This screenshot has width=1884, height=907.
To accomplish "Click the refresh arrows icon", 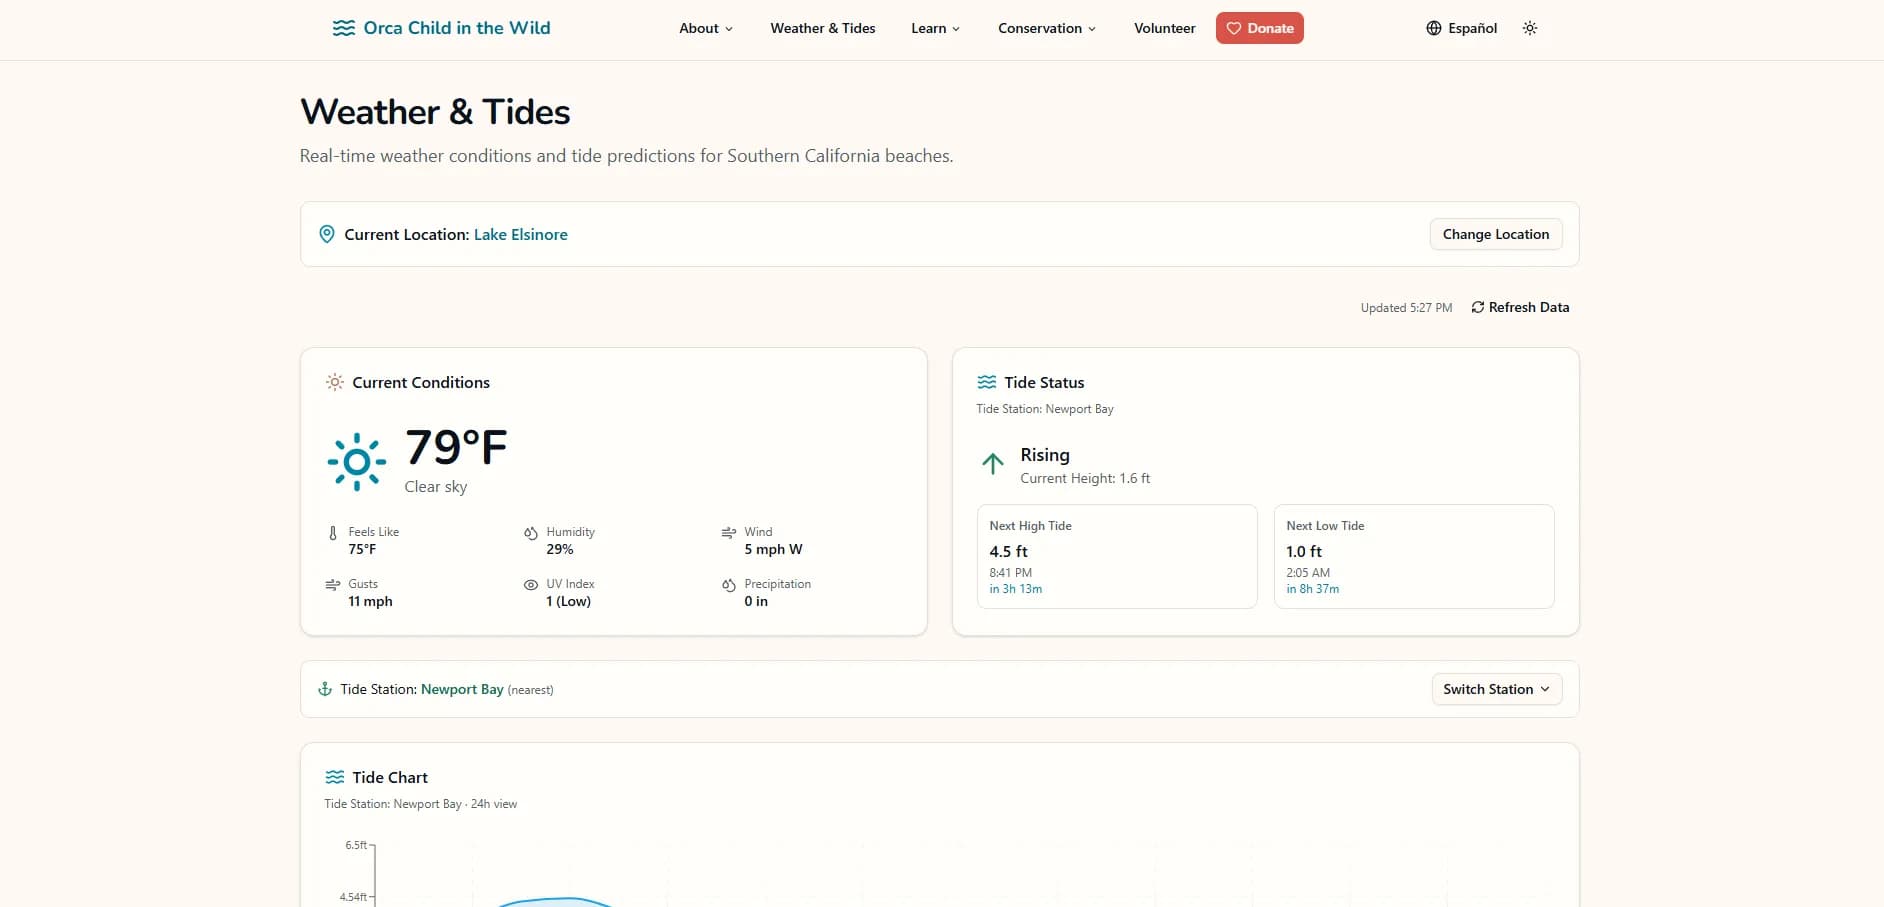I will tap(1477, 307).
